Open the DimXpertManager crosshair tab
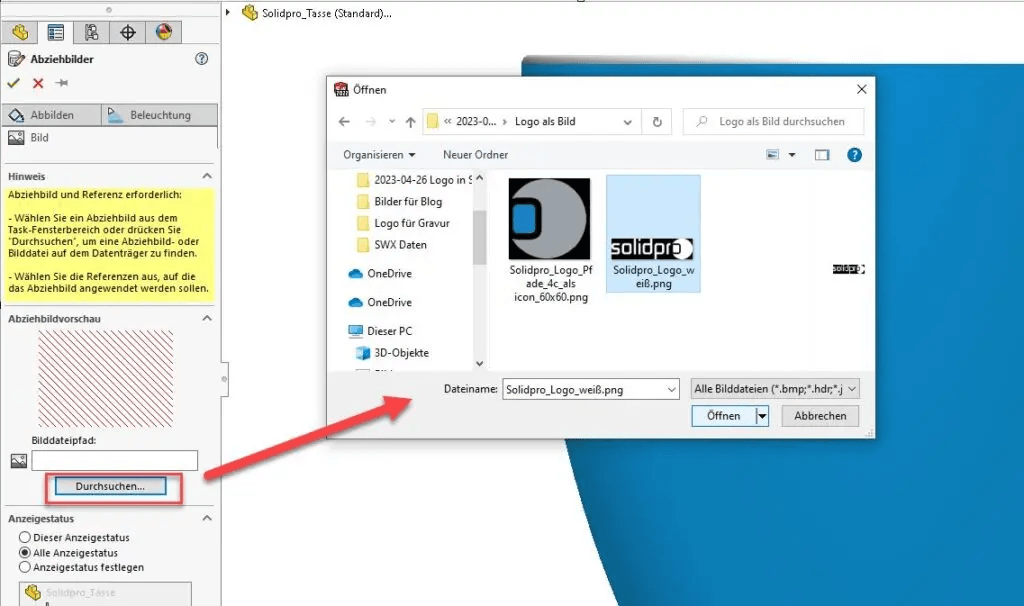1024x606 pixels. click(x=128, y=32)
